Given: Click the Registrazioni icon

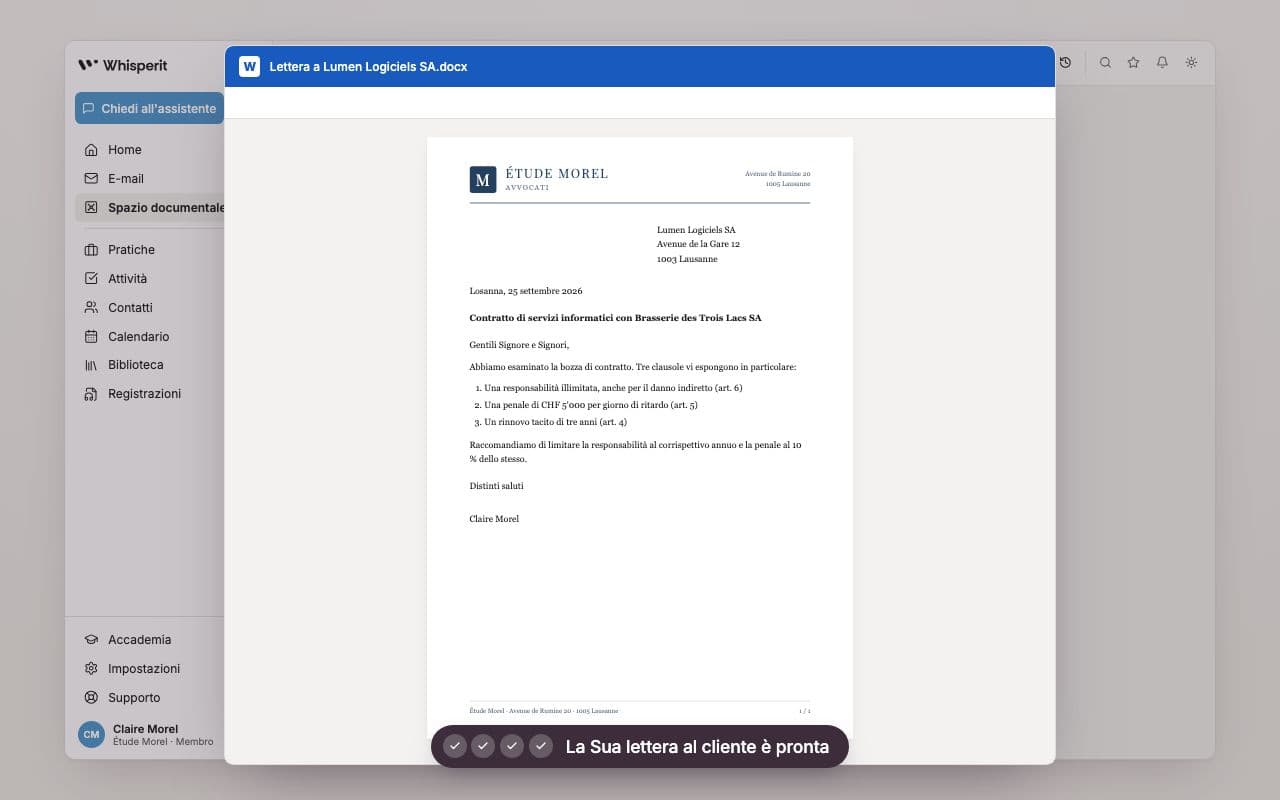Looking at the screenshot, I should click(91, 394).
